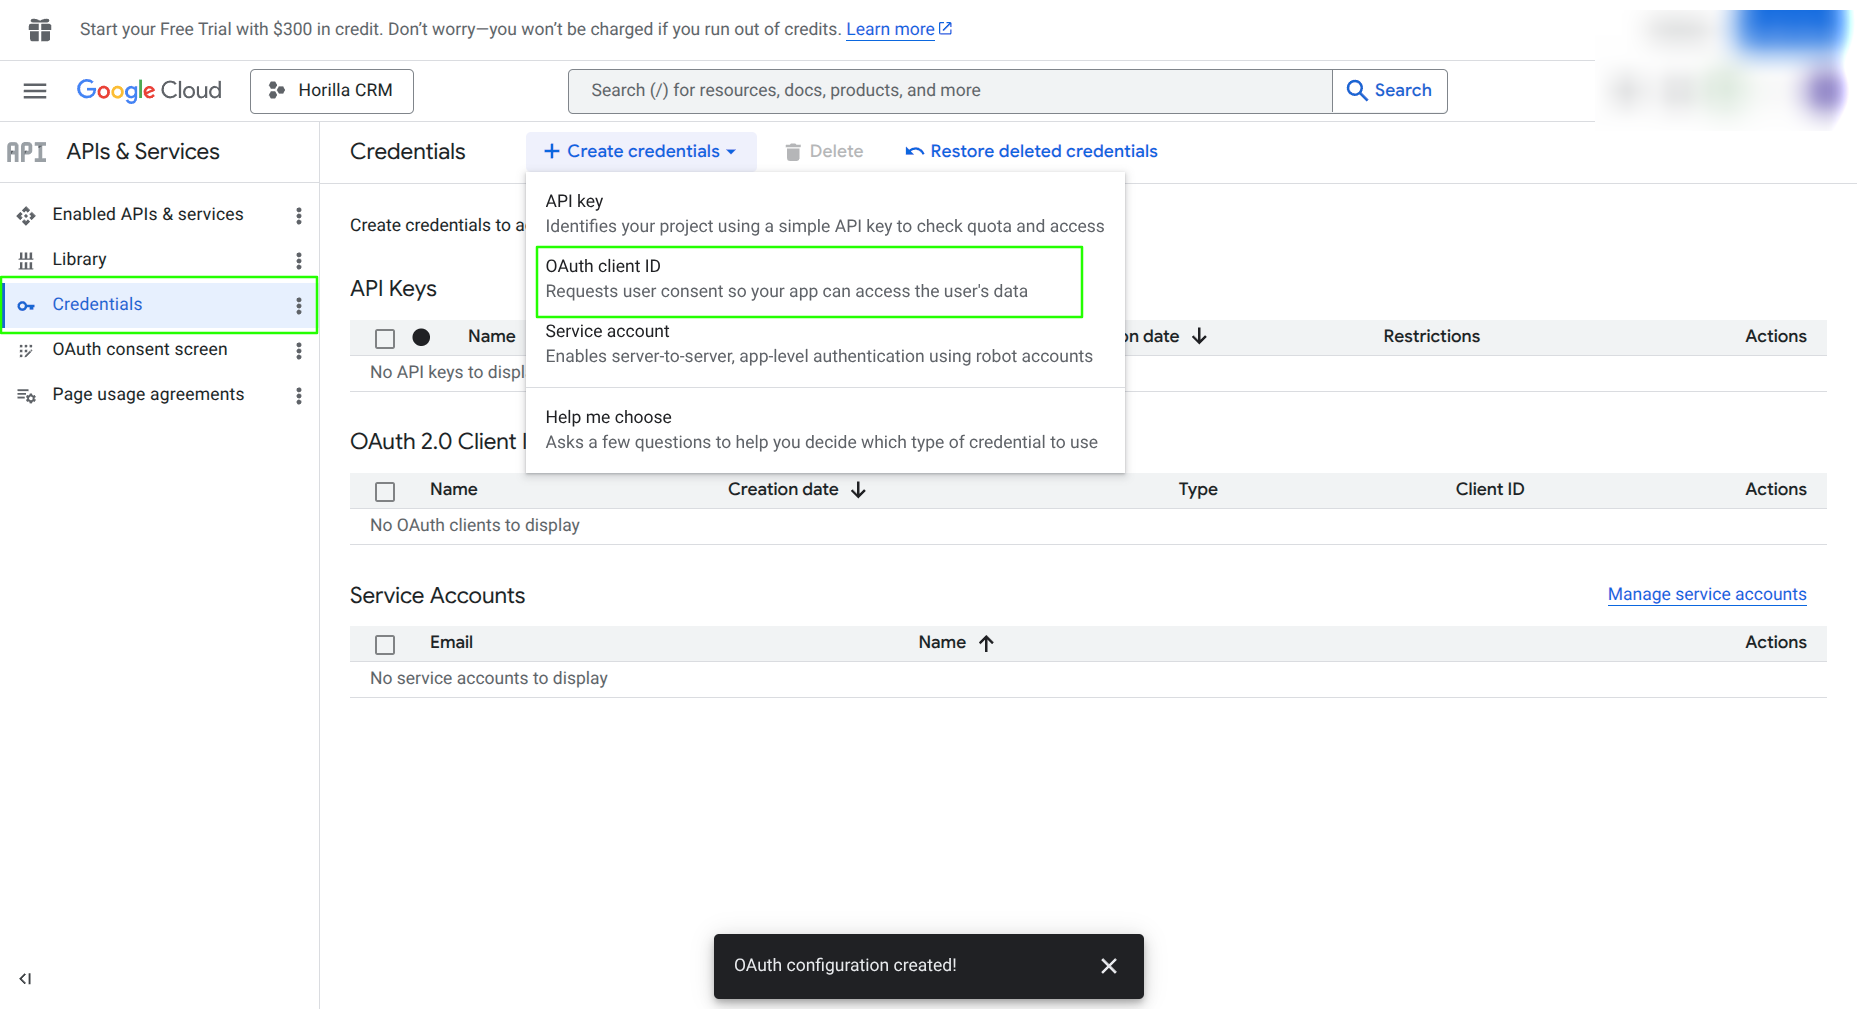Image resolution: width=1857 pixels, height=1009 pixels.
Task: Collapse the left navigation panel
Action: point(25,979)
